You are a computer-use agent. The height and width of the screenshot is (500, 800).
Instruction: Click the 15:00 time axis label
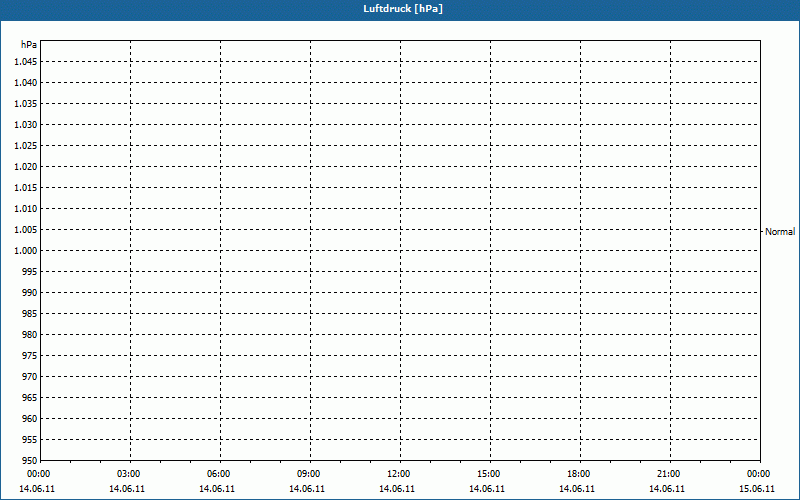489,474
